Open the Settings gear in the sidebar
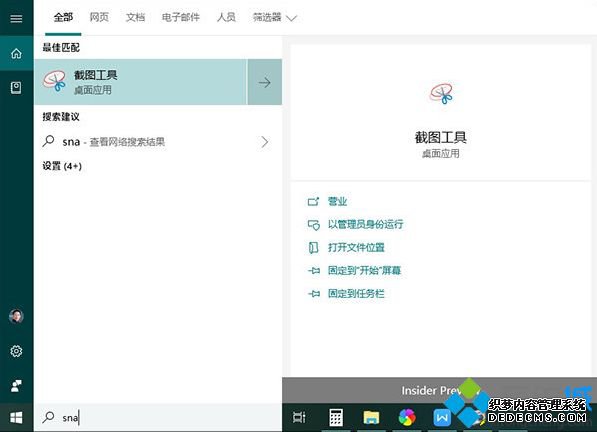597x432 pixels. (x=16, y=351)
